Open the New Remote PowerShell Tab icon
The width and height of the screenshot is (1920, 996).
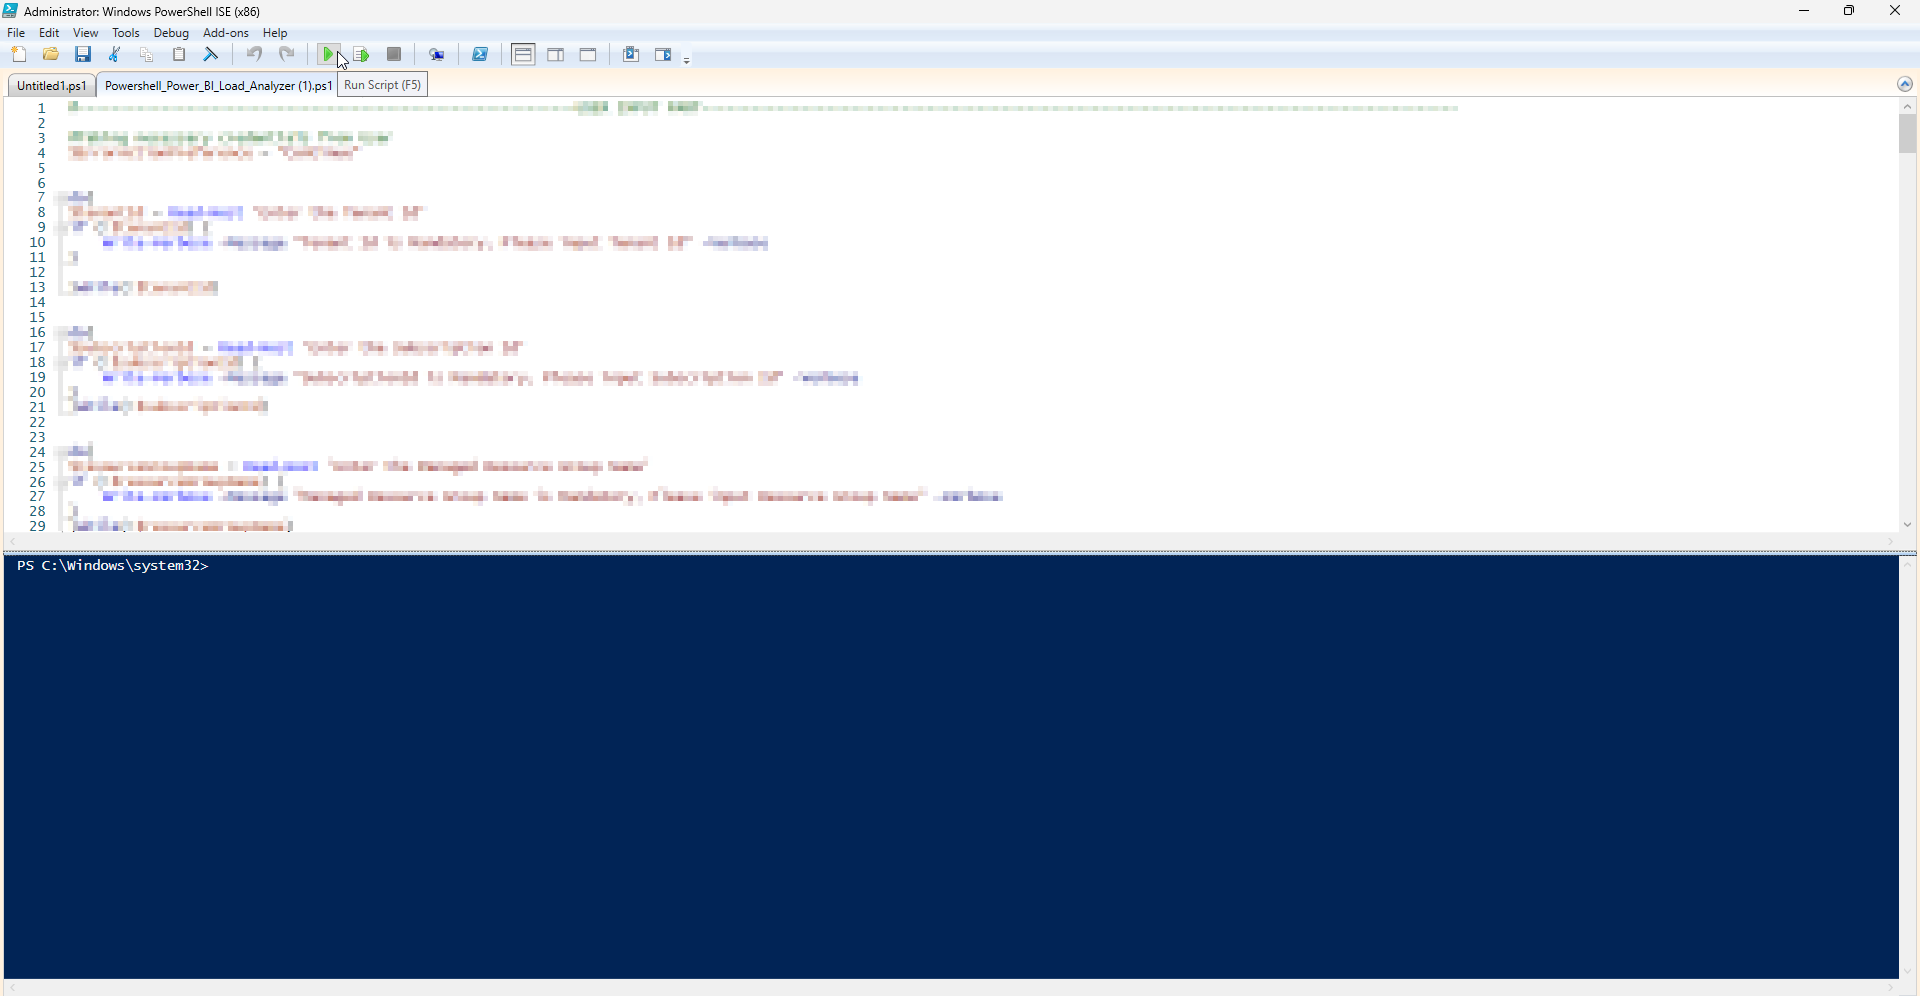click(x=437, y=55)
